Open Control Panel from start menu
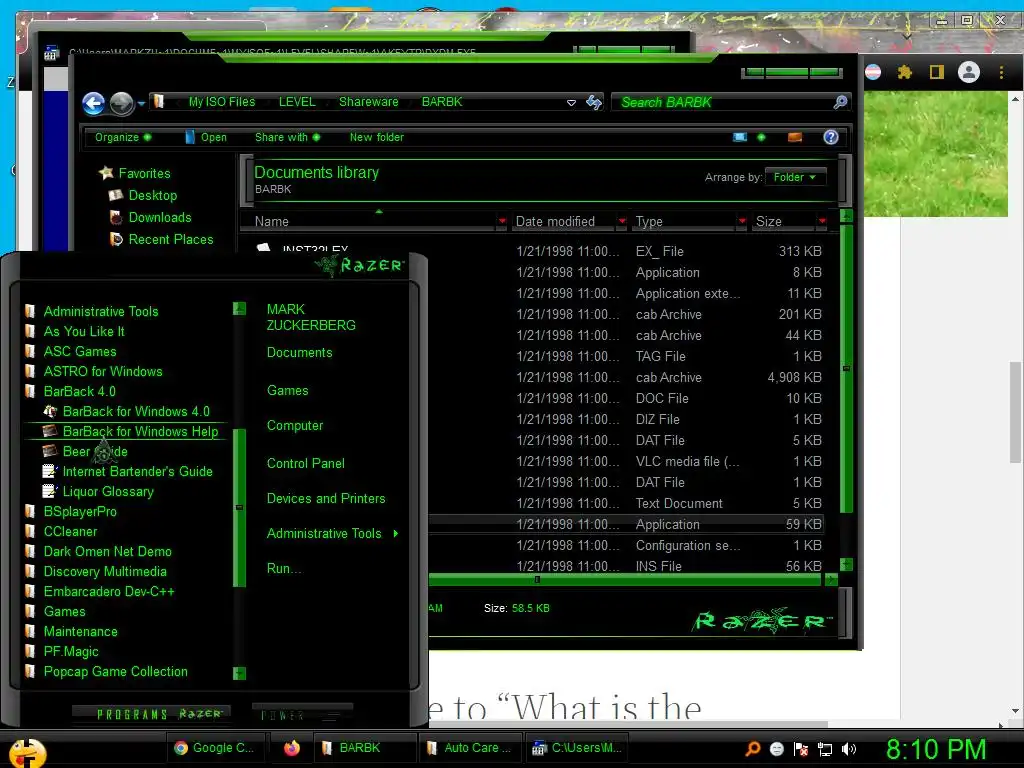The image size is (1024, 768). [x=306, y=464]
